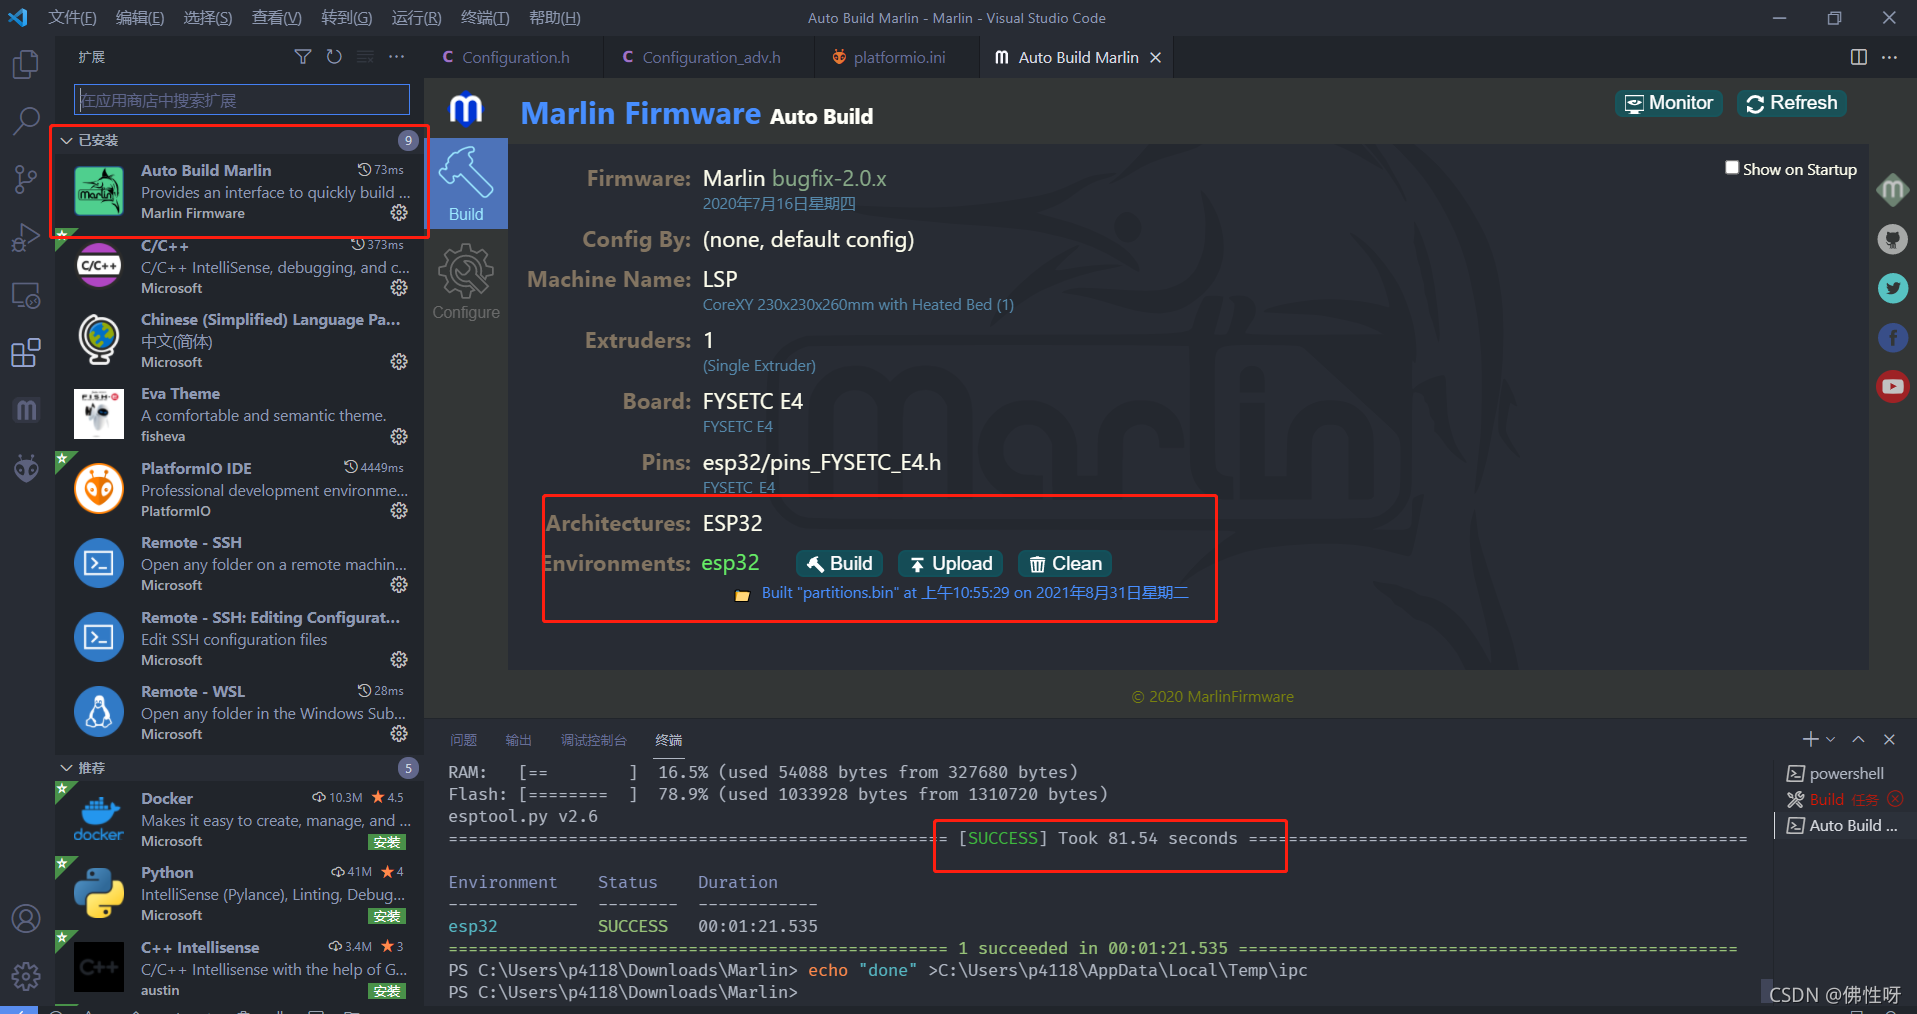The image size is (1917, 1014).
Task: Install the Python extension
Action: click(x=387, y=916)
